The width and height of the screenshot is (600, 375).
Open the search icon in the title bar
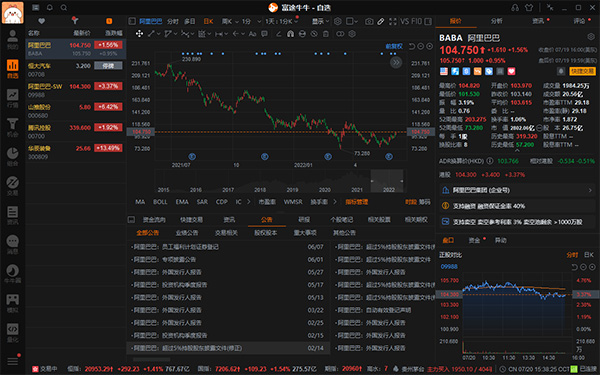pos(64,7)
